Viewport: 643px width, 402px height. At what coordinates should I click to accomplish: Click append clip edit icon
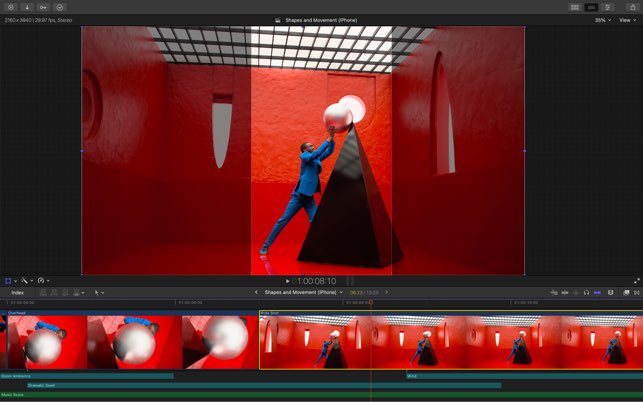pos(65,292)
